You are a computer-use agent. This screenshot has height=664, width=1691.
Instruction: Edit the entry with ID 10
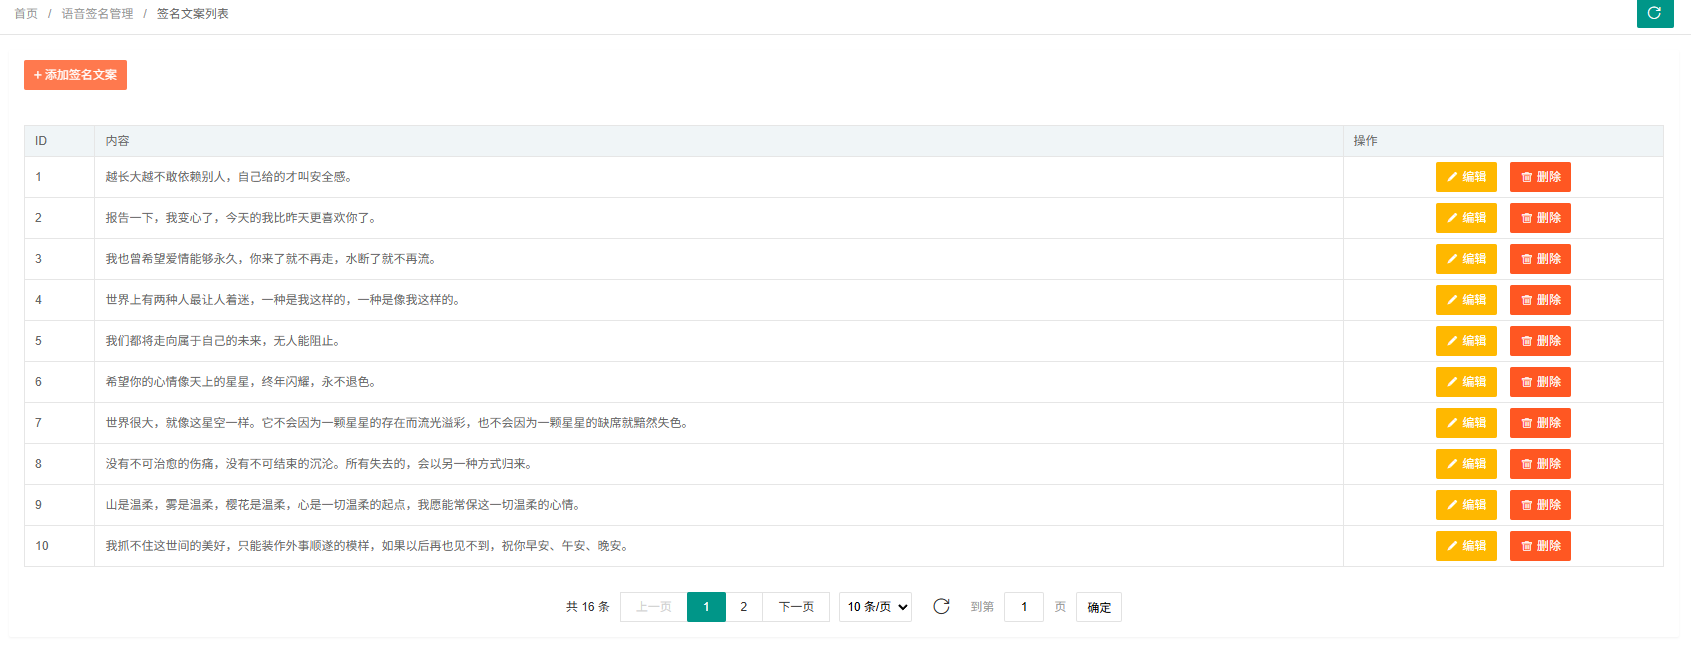(x=1465, y=546)
